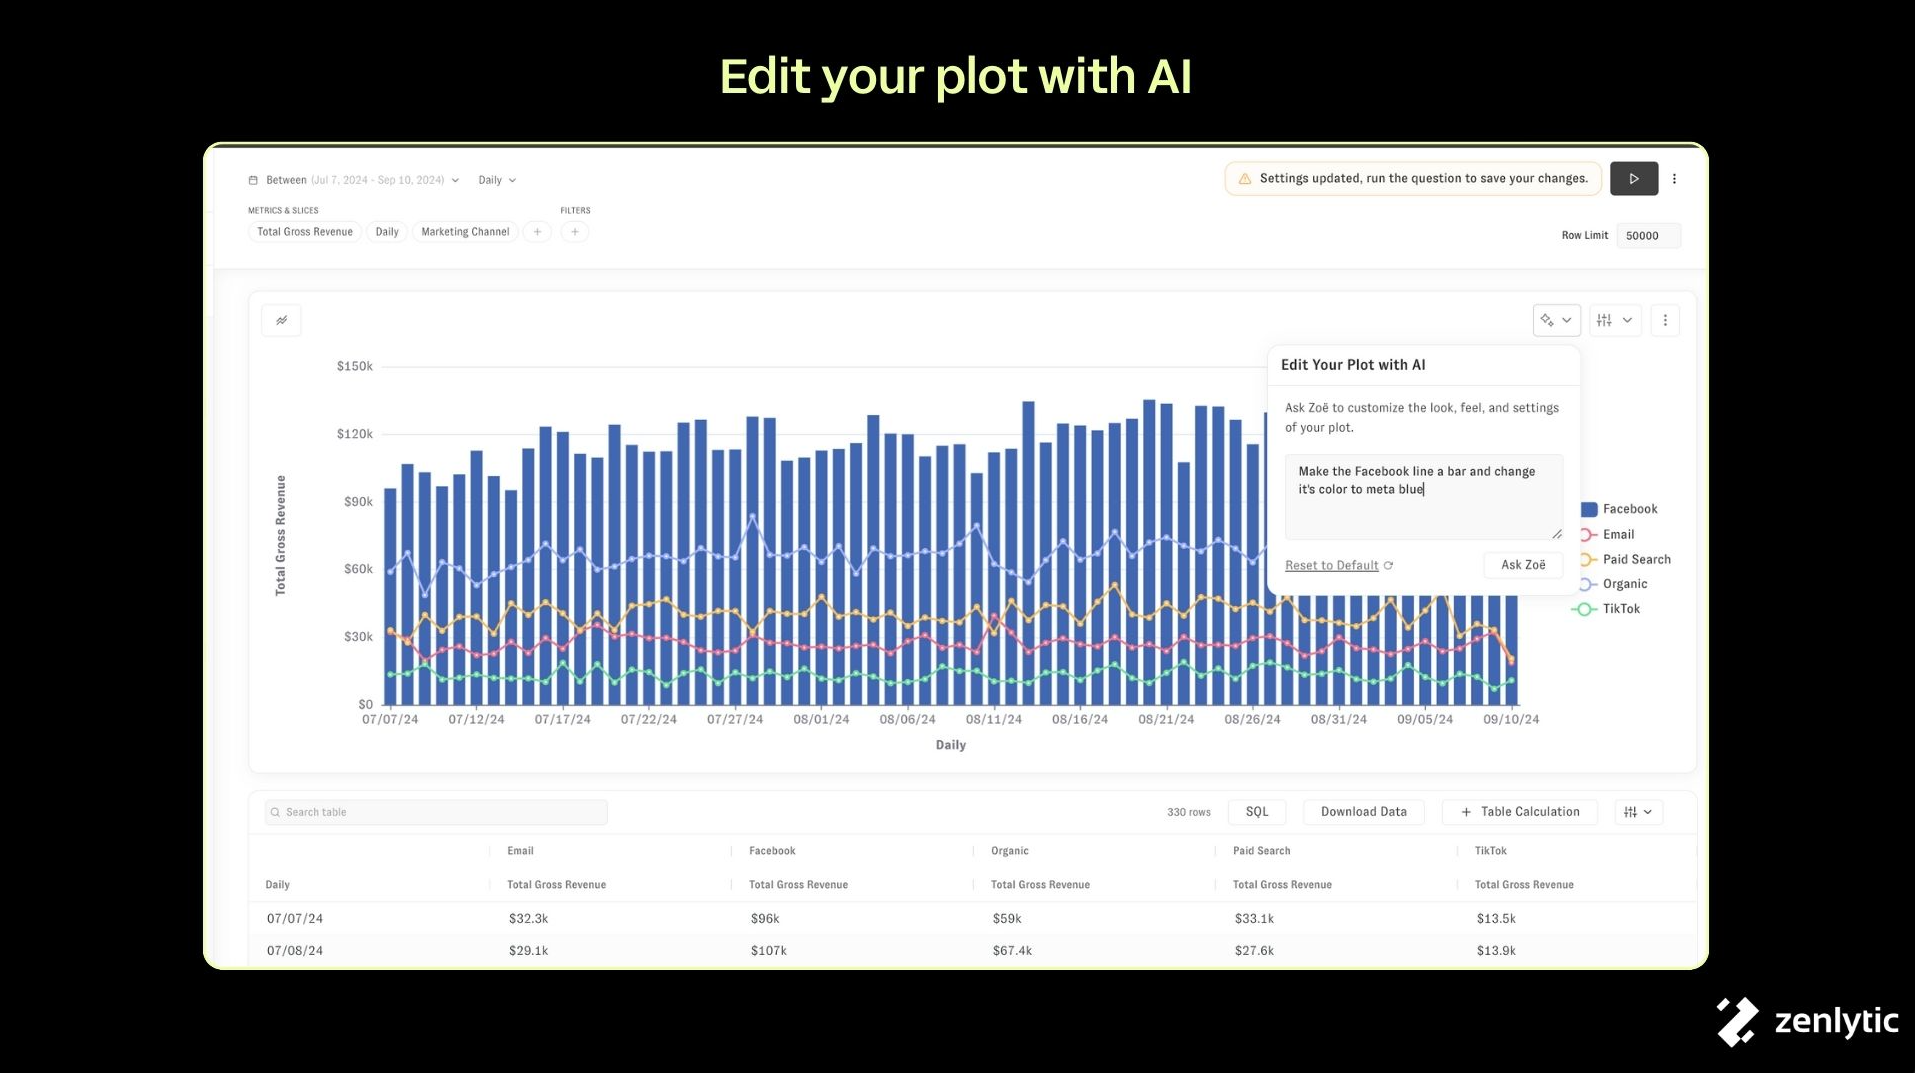Open the Daily granularity dropdown
Screen dimensions: 1915x1073
point(497,181)
